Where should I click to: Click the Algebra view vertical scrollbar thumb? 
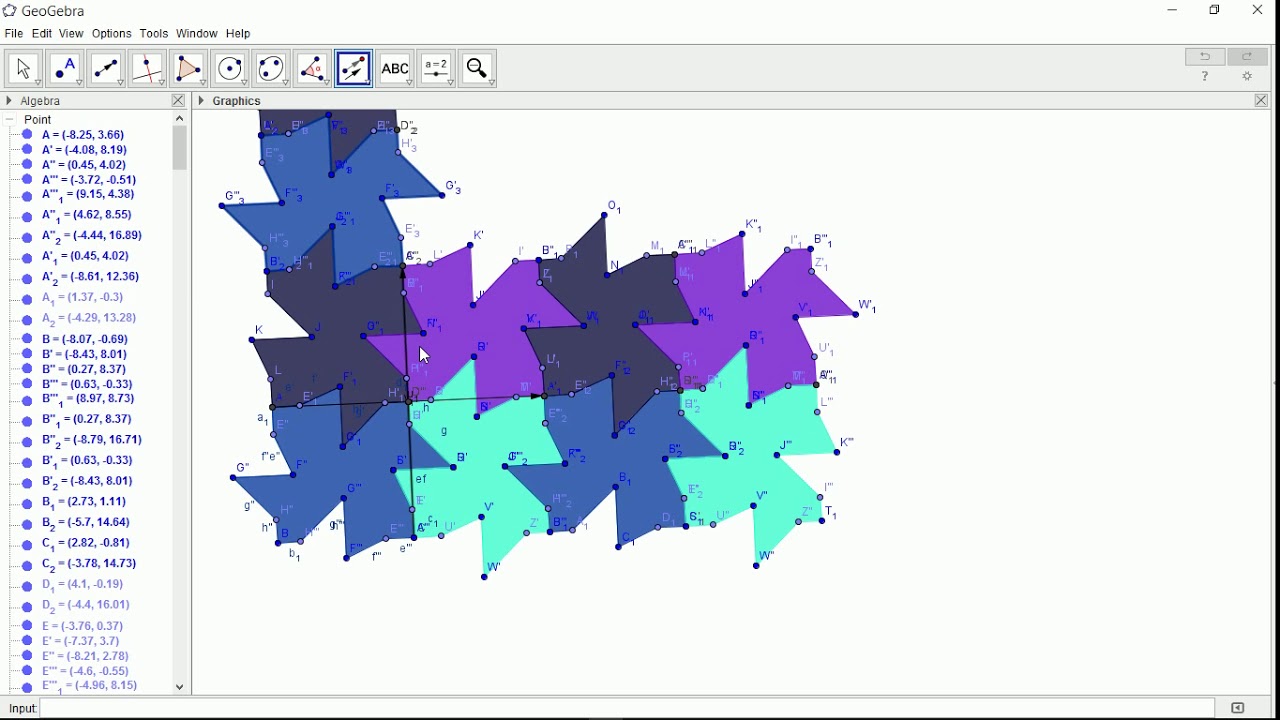pos(180,149)
